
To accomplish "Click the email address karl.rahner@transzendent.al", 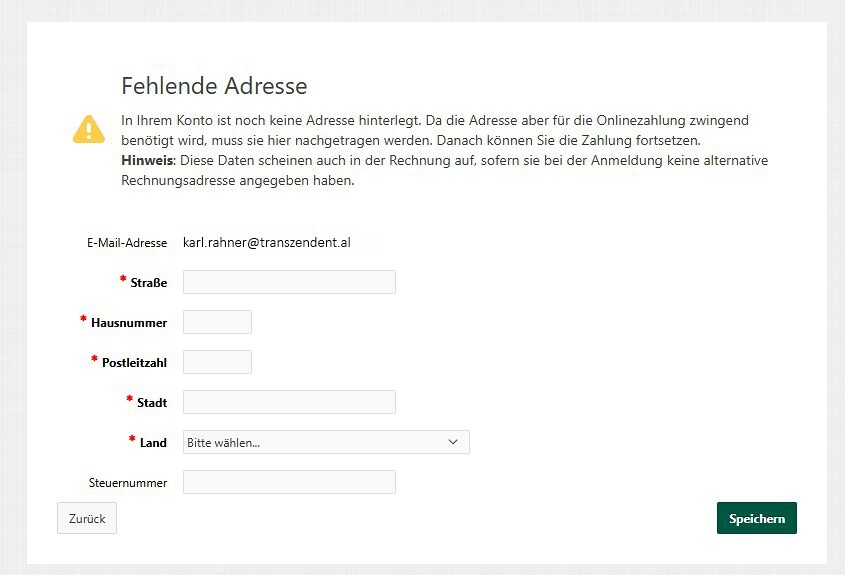I will [x=267, y=243].
